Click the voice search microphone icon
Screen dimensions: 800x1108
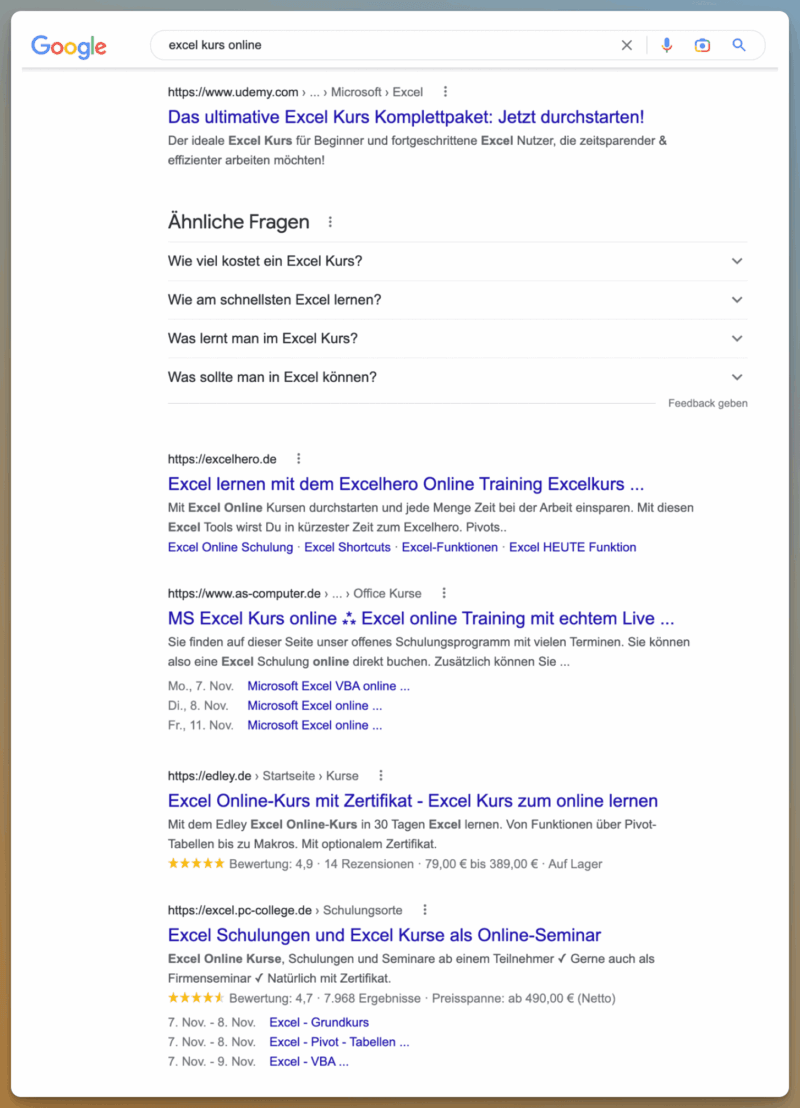(667, 45)
